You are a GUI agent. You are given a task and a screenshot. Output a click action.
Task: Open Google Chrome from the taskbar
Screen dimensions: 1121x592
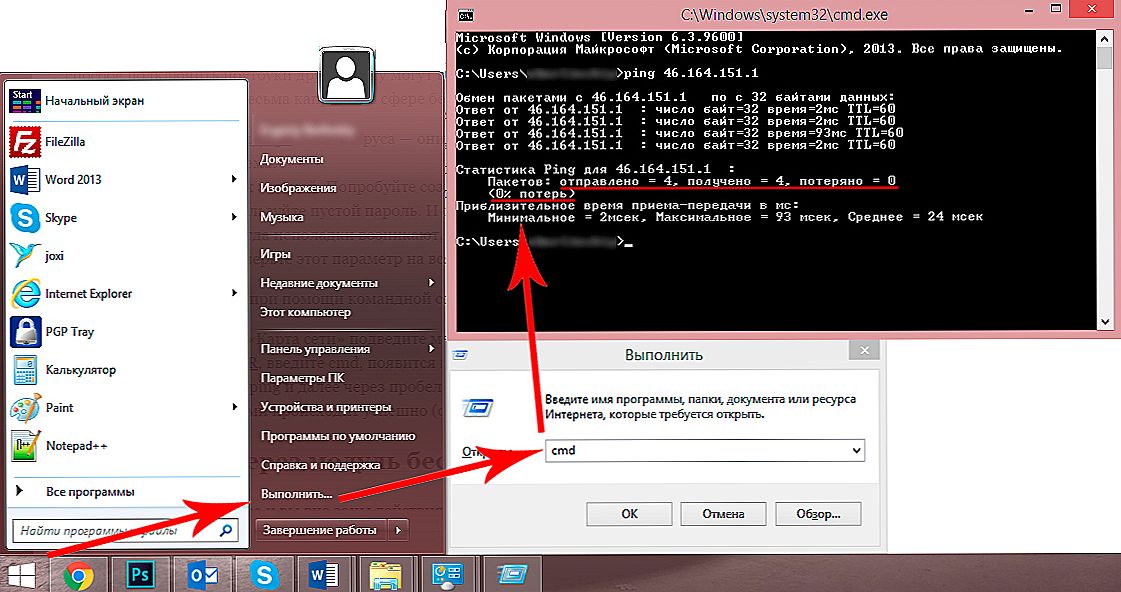(x=78, y=575)
